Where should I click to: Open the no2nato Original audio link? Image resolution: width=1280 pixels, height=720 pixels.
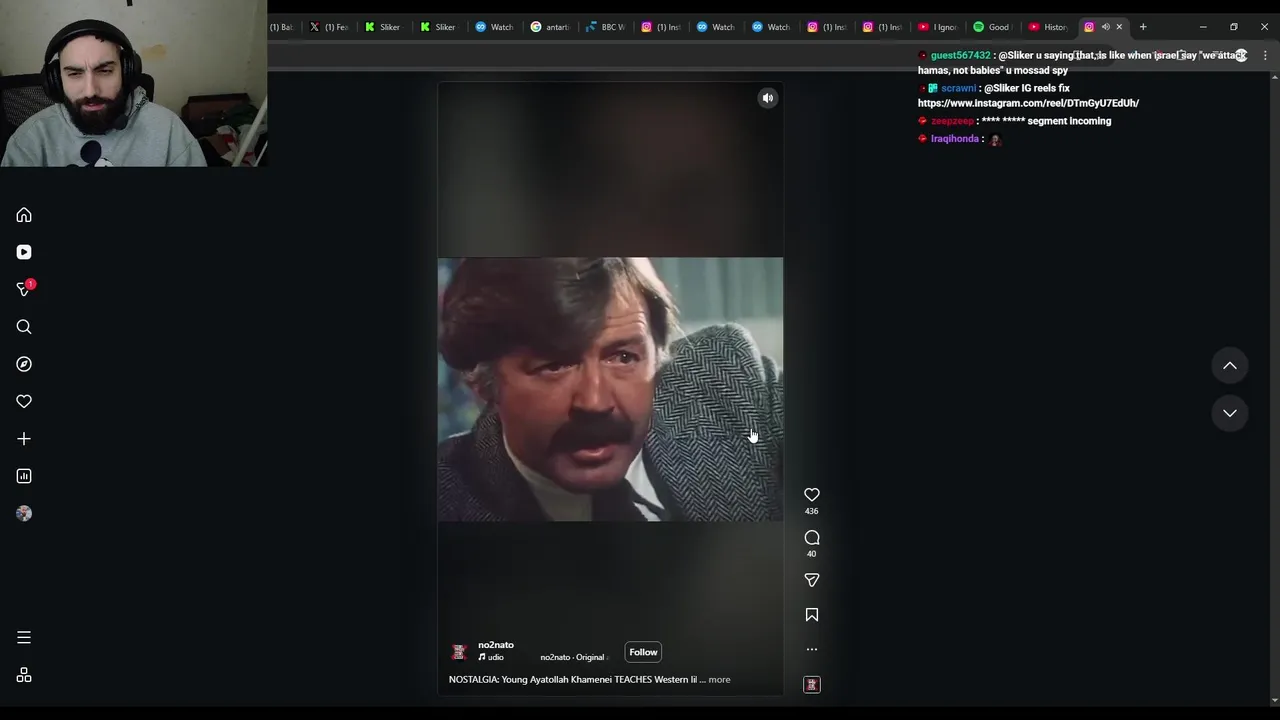[x=573, y=657]
